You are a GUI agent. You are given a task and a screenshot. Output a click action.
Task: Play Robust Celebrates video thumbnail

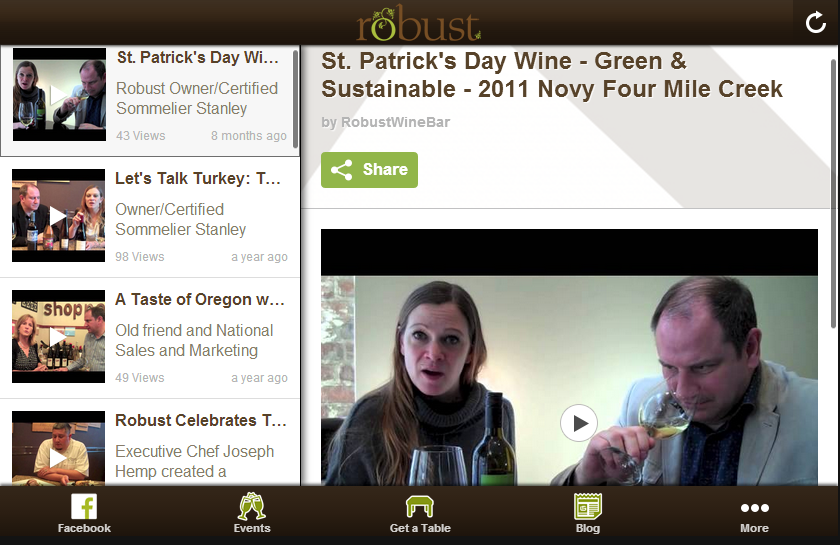58,448
